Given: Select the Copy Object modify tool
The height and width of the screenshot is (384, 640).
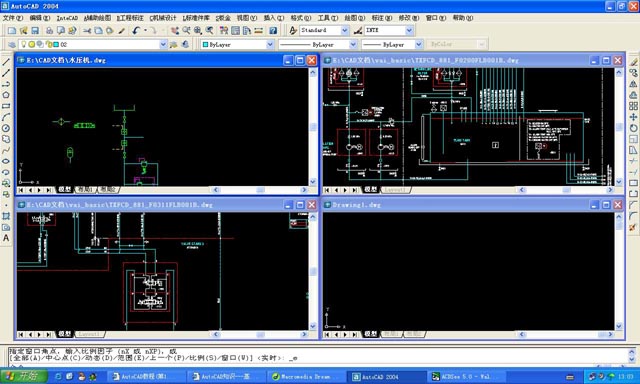Looking at the screenshot, I should [x=633, y=73].
